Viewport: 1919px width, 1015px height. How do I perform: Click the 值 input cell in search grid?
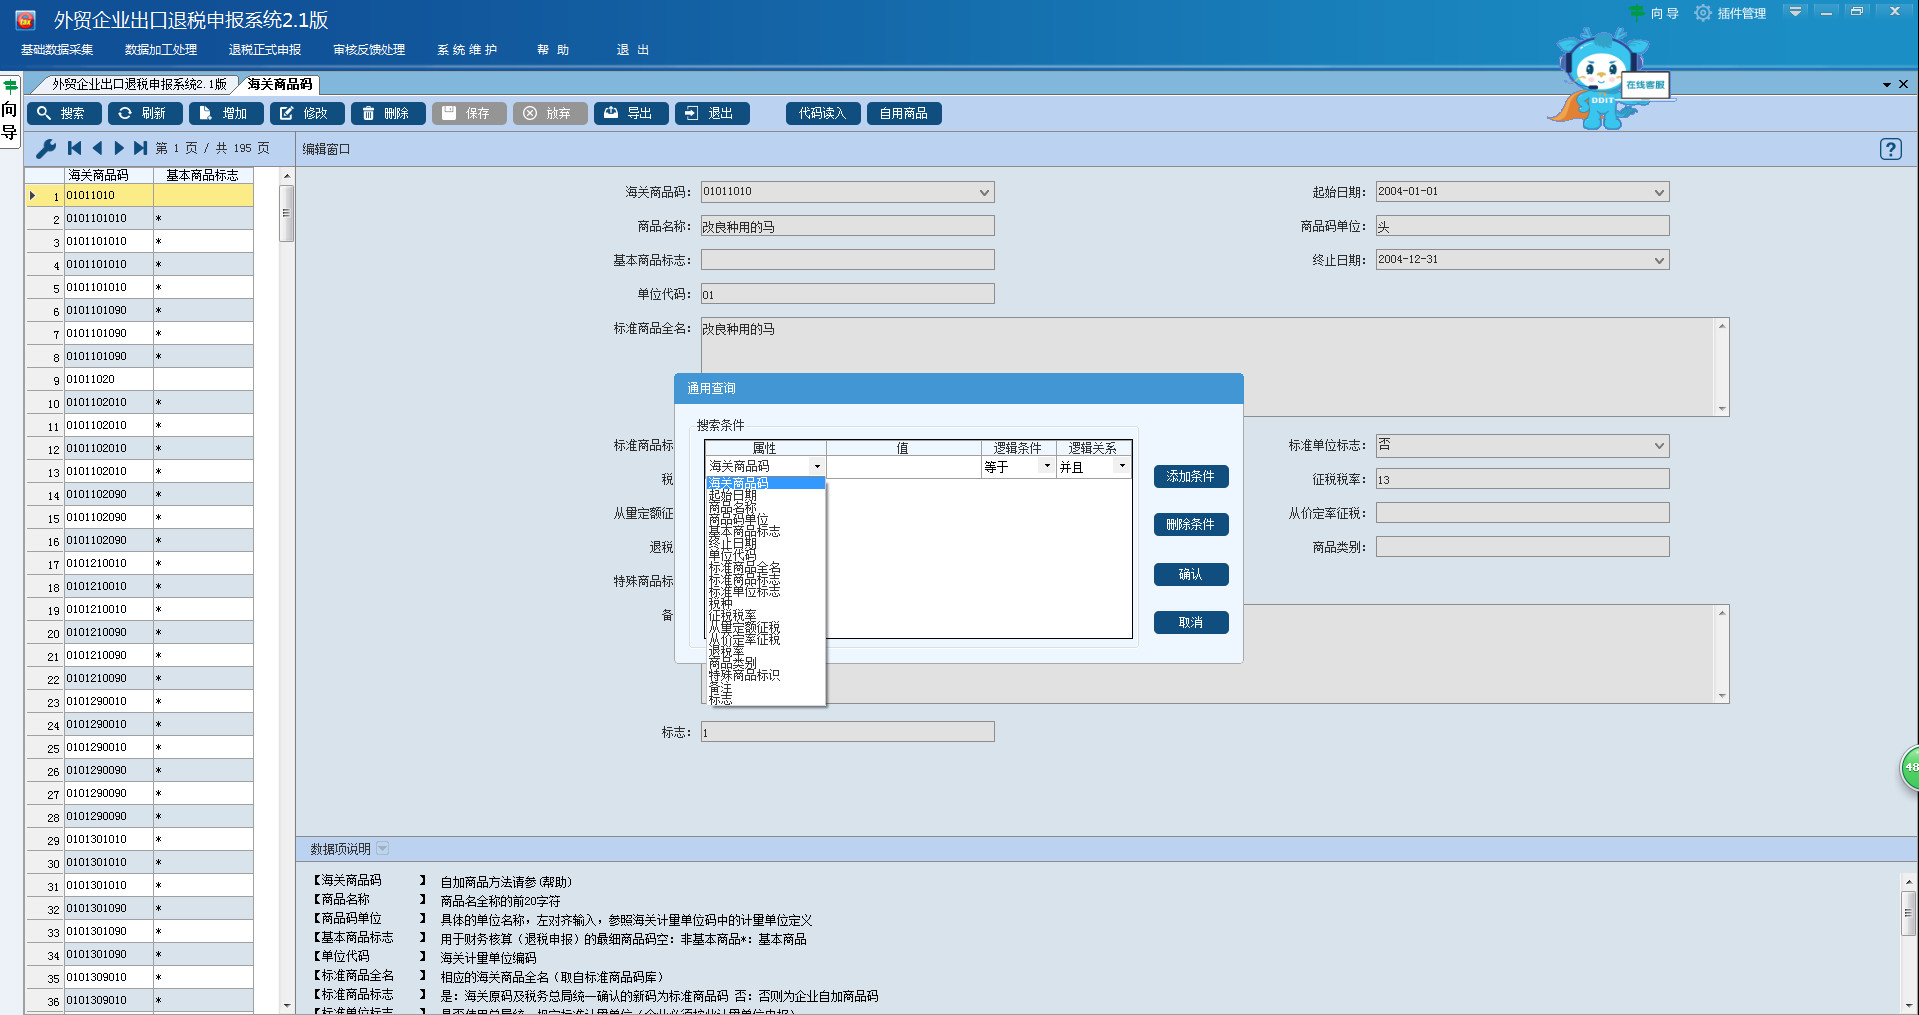904,467
